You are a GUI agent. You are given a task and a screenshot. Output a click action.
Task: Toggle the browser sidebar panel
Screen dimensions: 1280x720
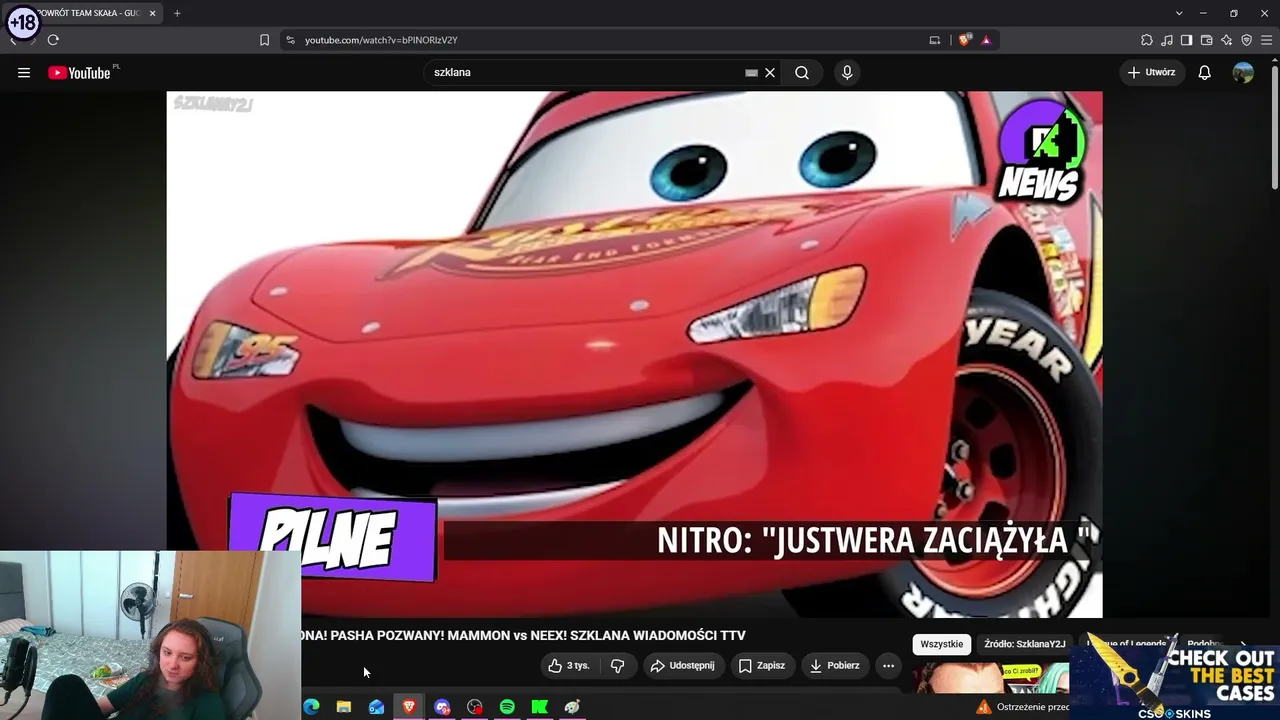point(1186,40)
